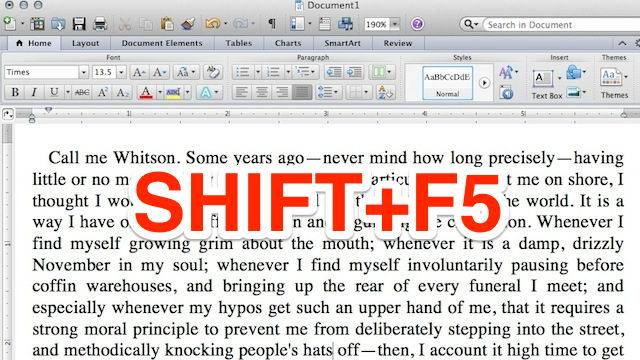Click the Themes button

[614, 84]
